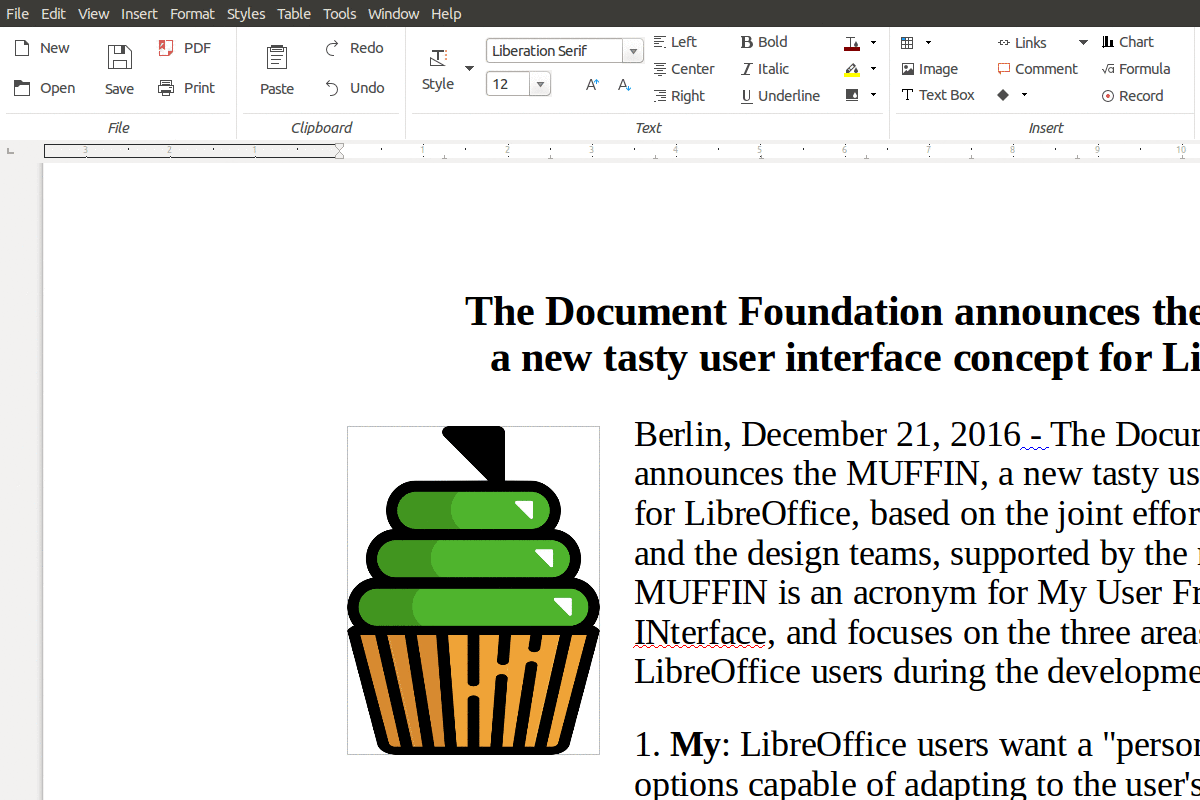Viewport: 1200px width, 800px height.
Task: Expand the font color dropdown arrow
Action: pos(873,43)
